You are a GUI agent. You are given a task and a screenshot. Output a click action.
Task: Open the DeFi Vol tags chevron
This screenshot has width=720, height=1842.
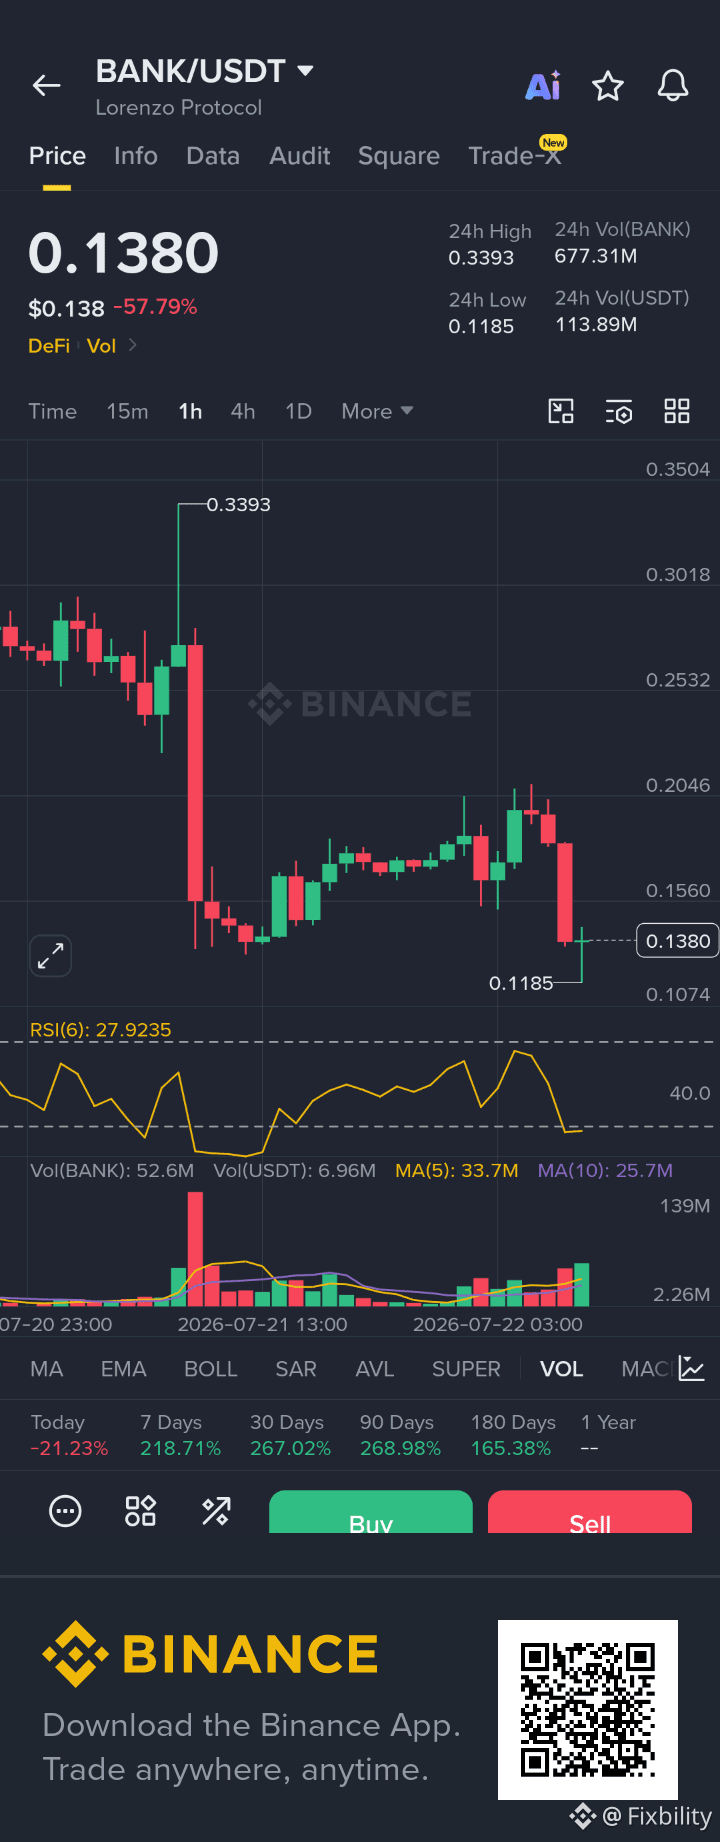(x=133, y=345)
